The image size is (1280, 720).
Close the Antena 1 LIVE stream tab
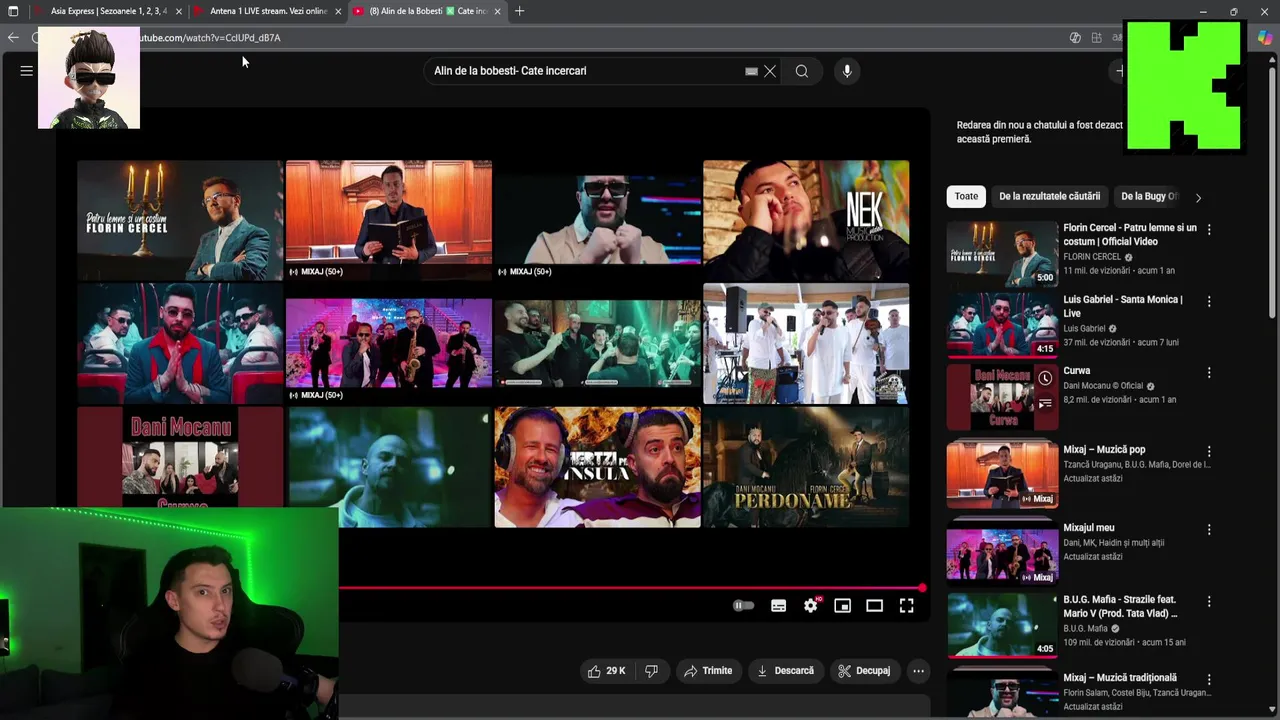pos(338,11)
